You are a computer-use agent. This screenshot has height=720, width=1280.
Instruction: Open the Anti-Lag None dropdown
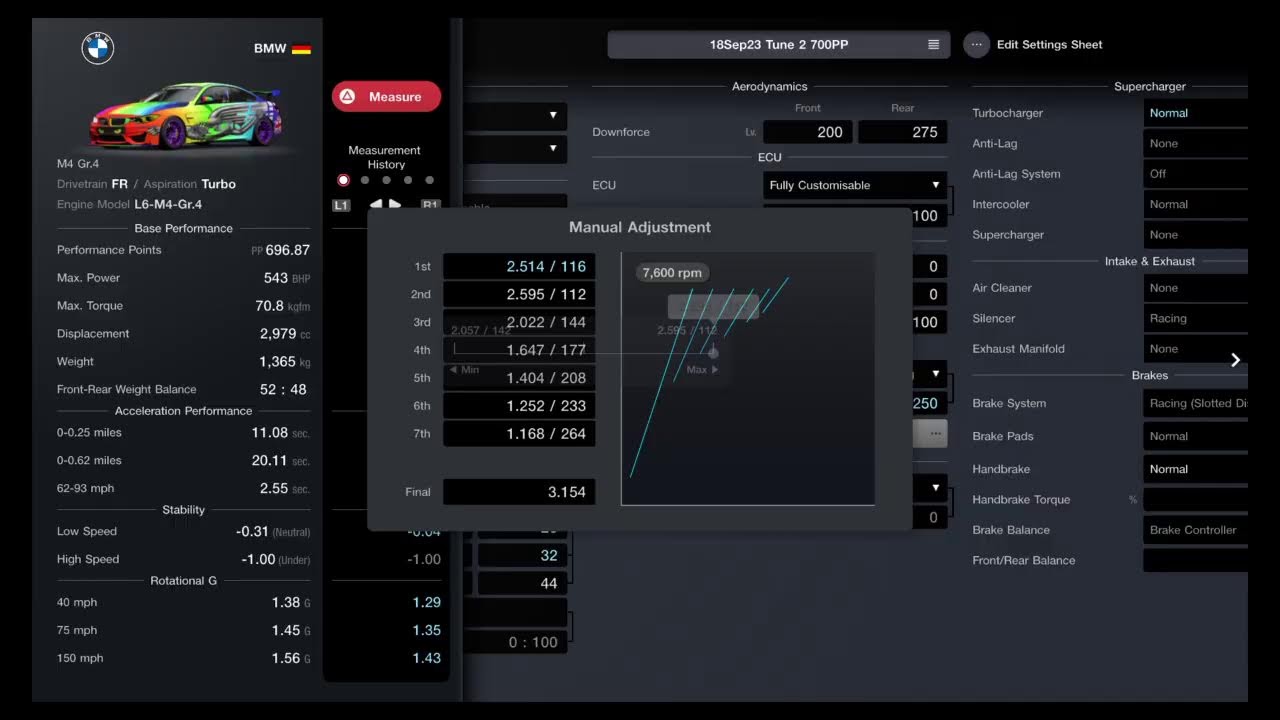1196,143
